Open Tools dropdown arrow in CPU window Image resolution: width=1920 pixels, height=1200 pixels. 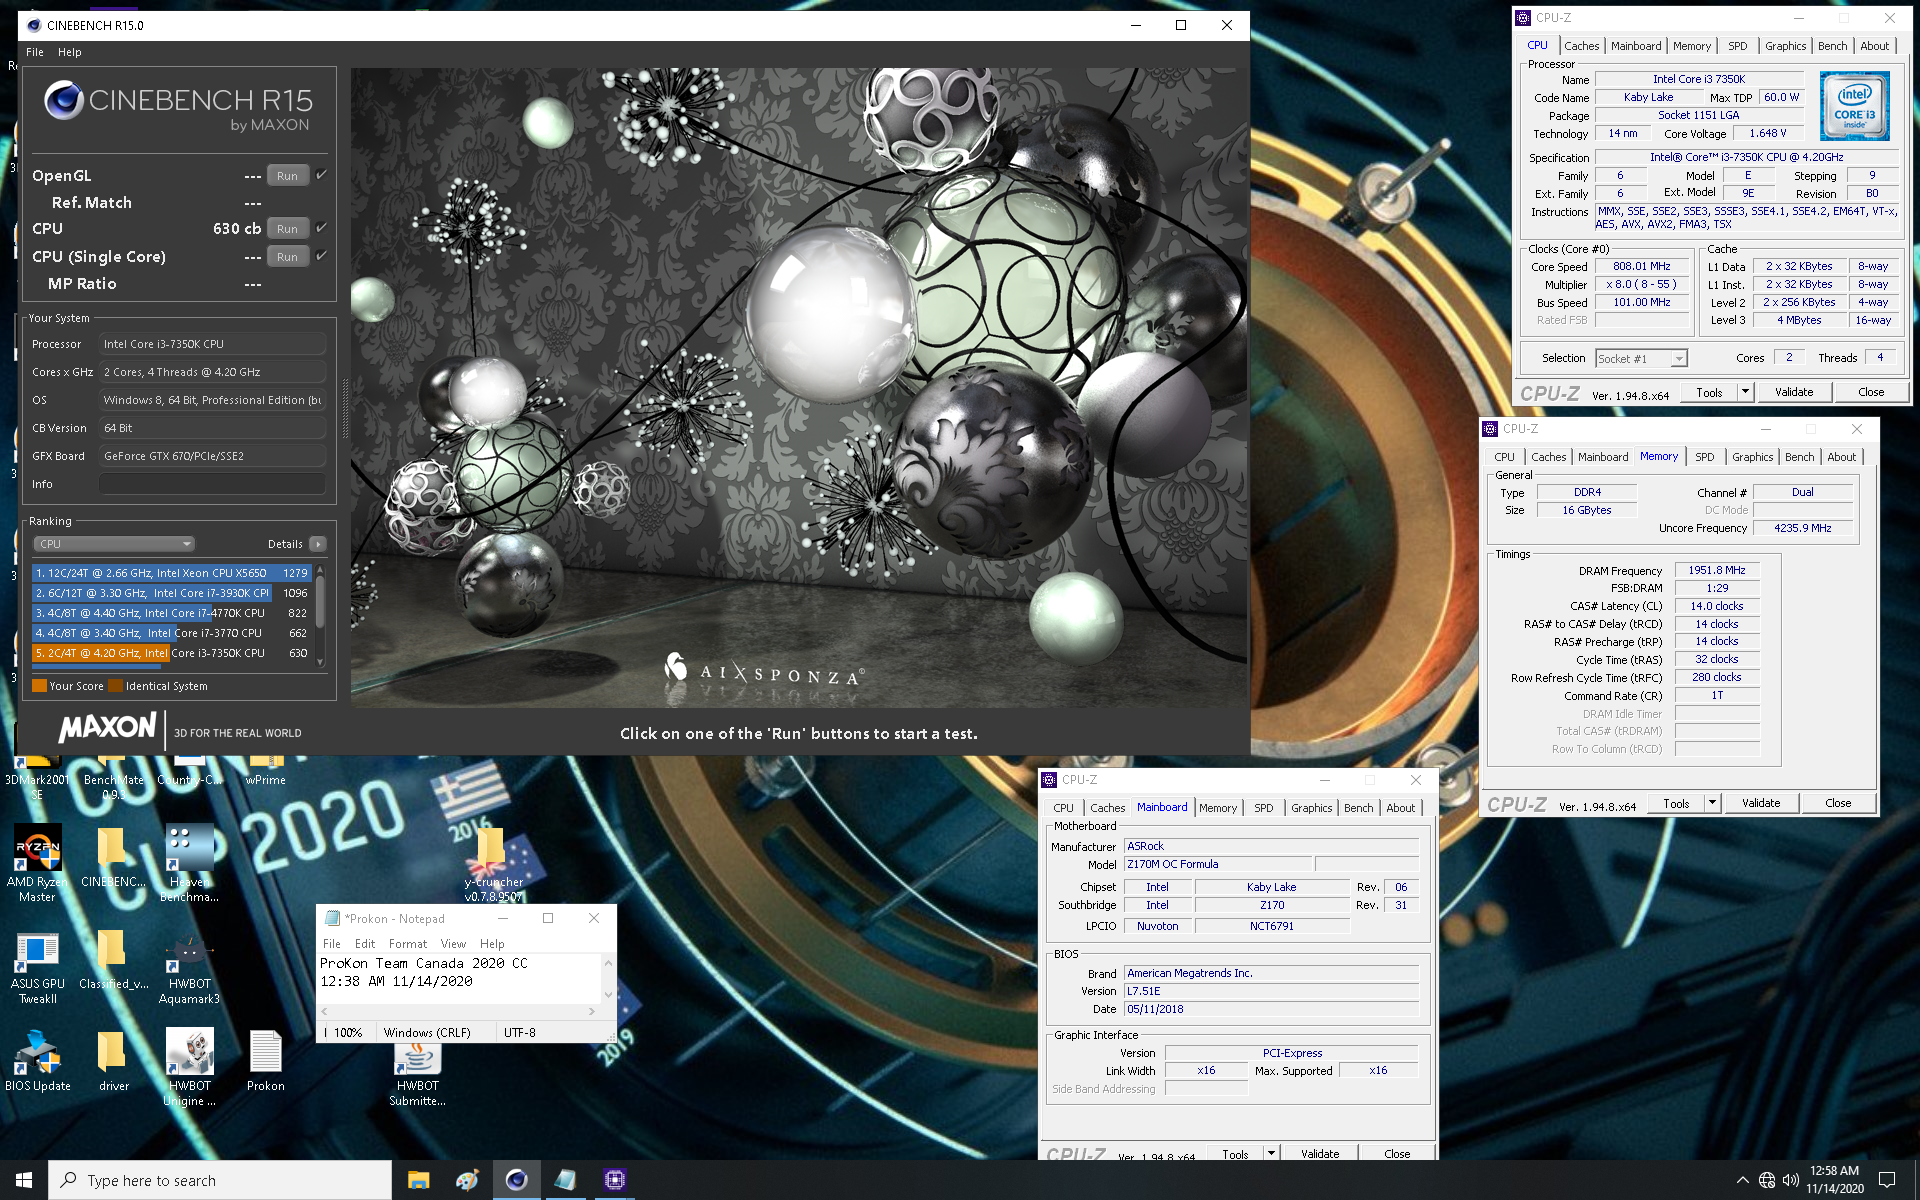[x=1745, y=392]
